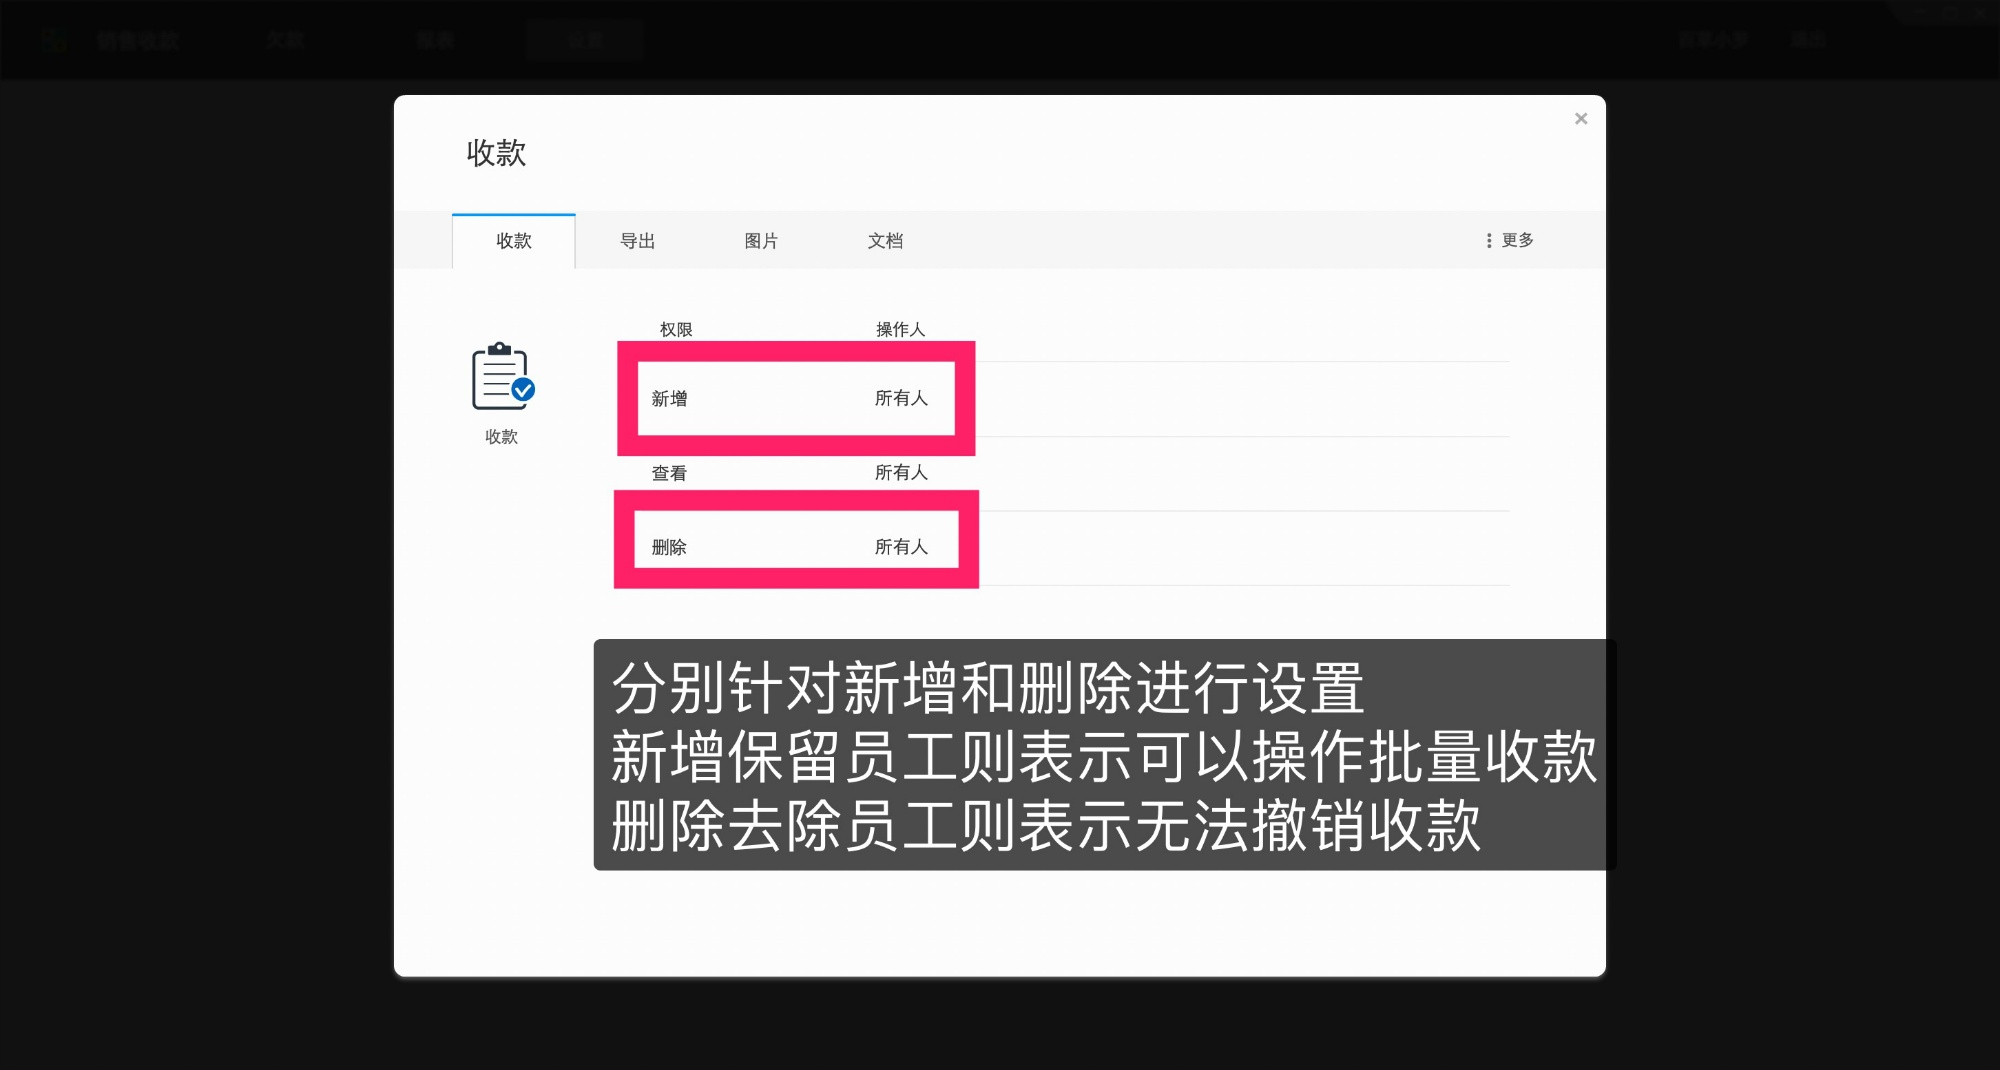Image resolution: width=2000 pixels, height=1070 pixels.
Task: Change the 所有人 operator for 删除 permission
Action: [x=899, y=547]
